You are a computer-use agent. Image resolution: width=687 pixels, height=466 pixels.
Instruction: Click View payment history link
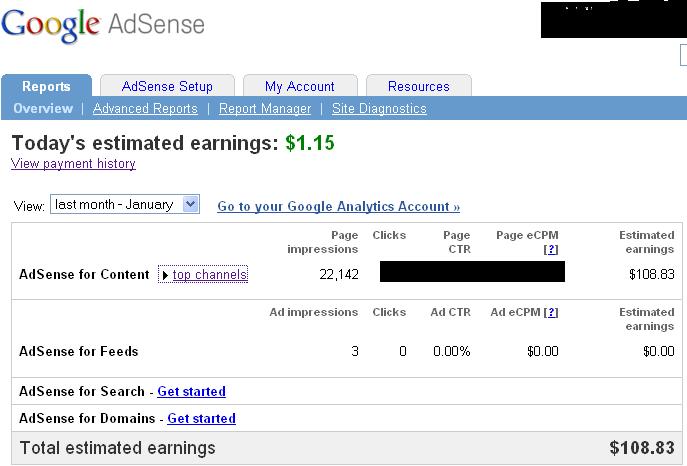(x=73, y=163)
